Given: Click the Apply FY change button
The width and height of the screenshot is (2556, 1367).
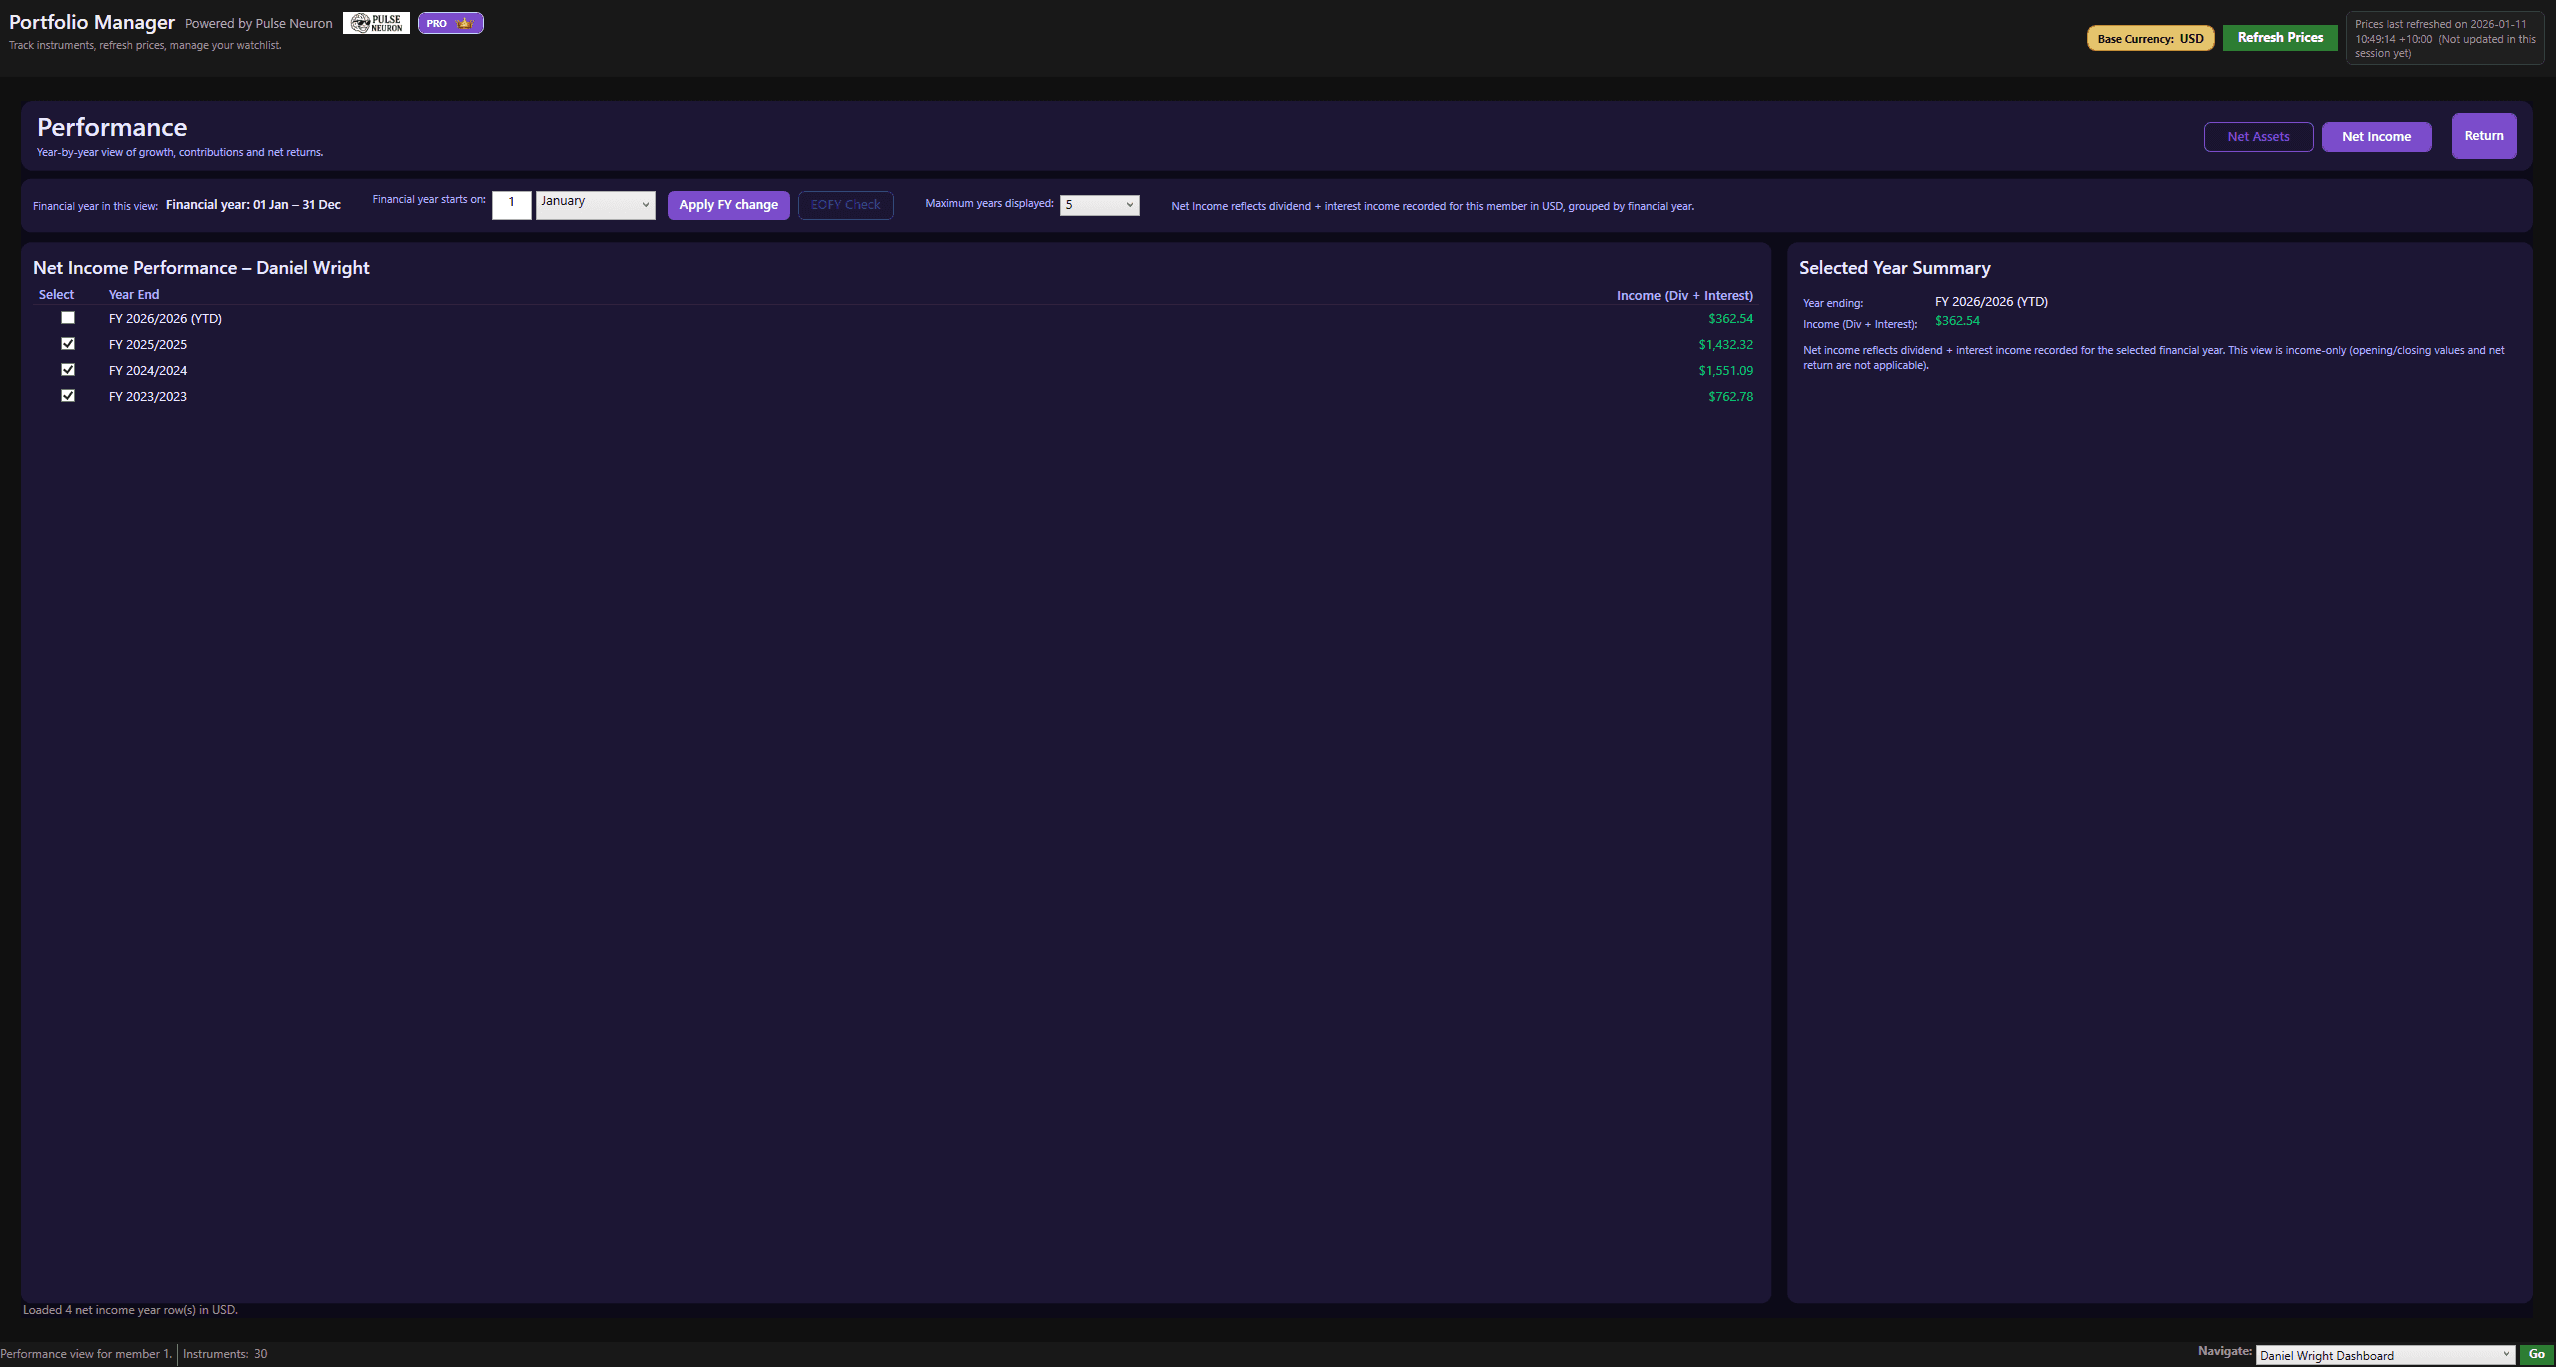Looking at the screenshot, I should point(728,205).
